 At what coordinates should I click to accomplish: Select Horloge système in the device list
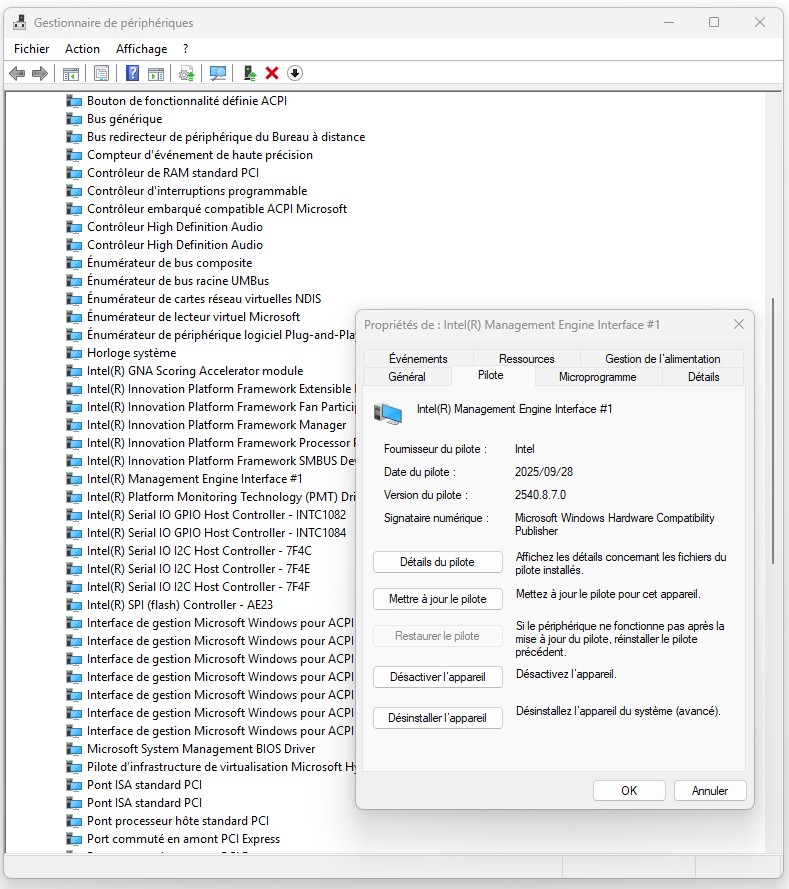click(131, 353)
